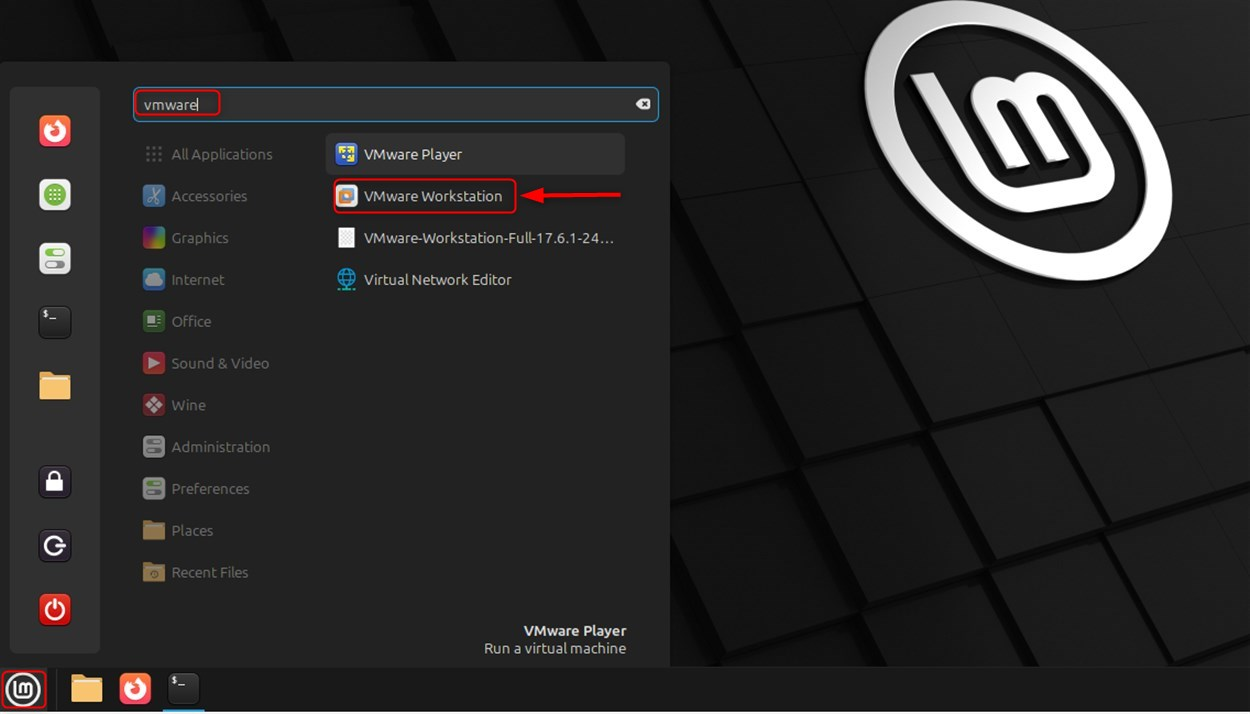Select Wine category
The height and width of the screenshot is (714, 1250).
coord(175,406)
